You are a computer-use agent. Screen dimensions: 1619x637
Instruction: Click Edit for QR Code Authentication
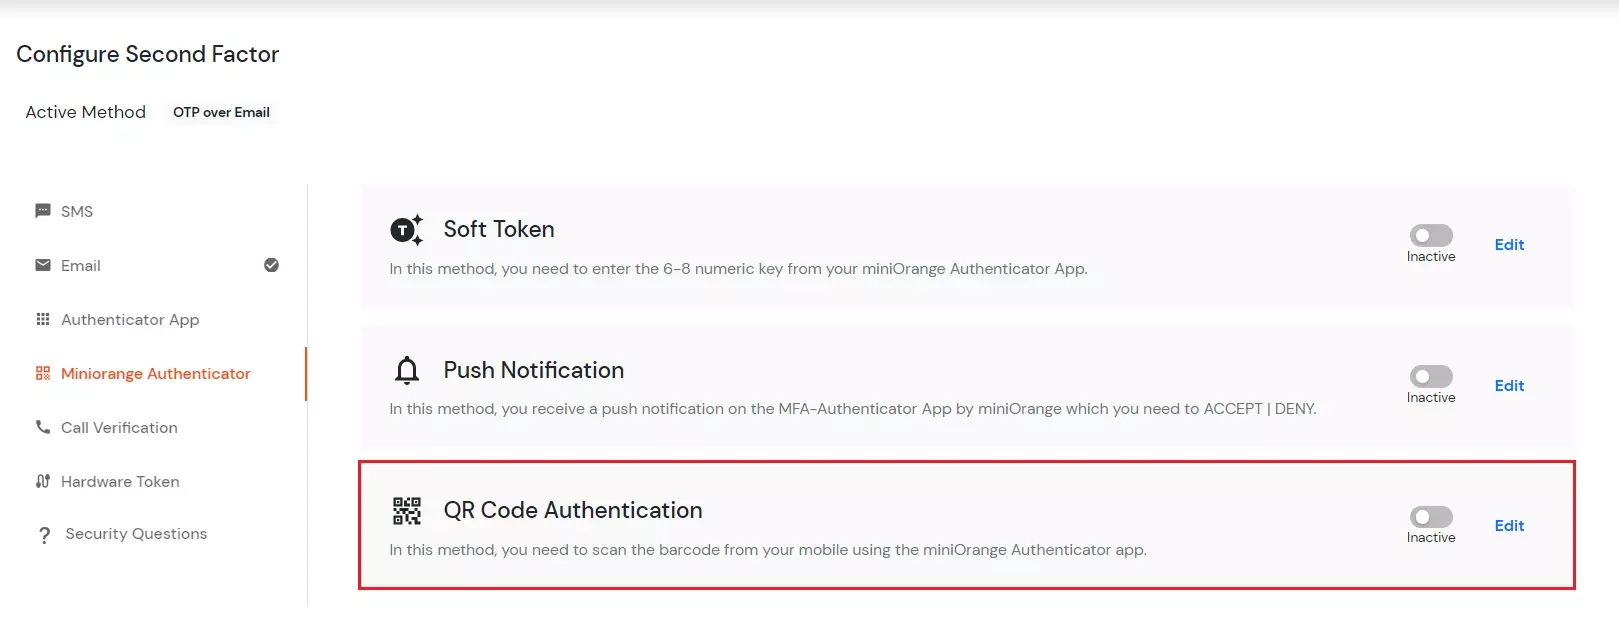[1509, 525]
